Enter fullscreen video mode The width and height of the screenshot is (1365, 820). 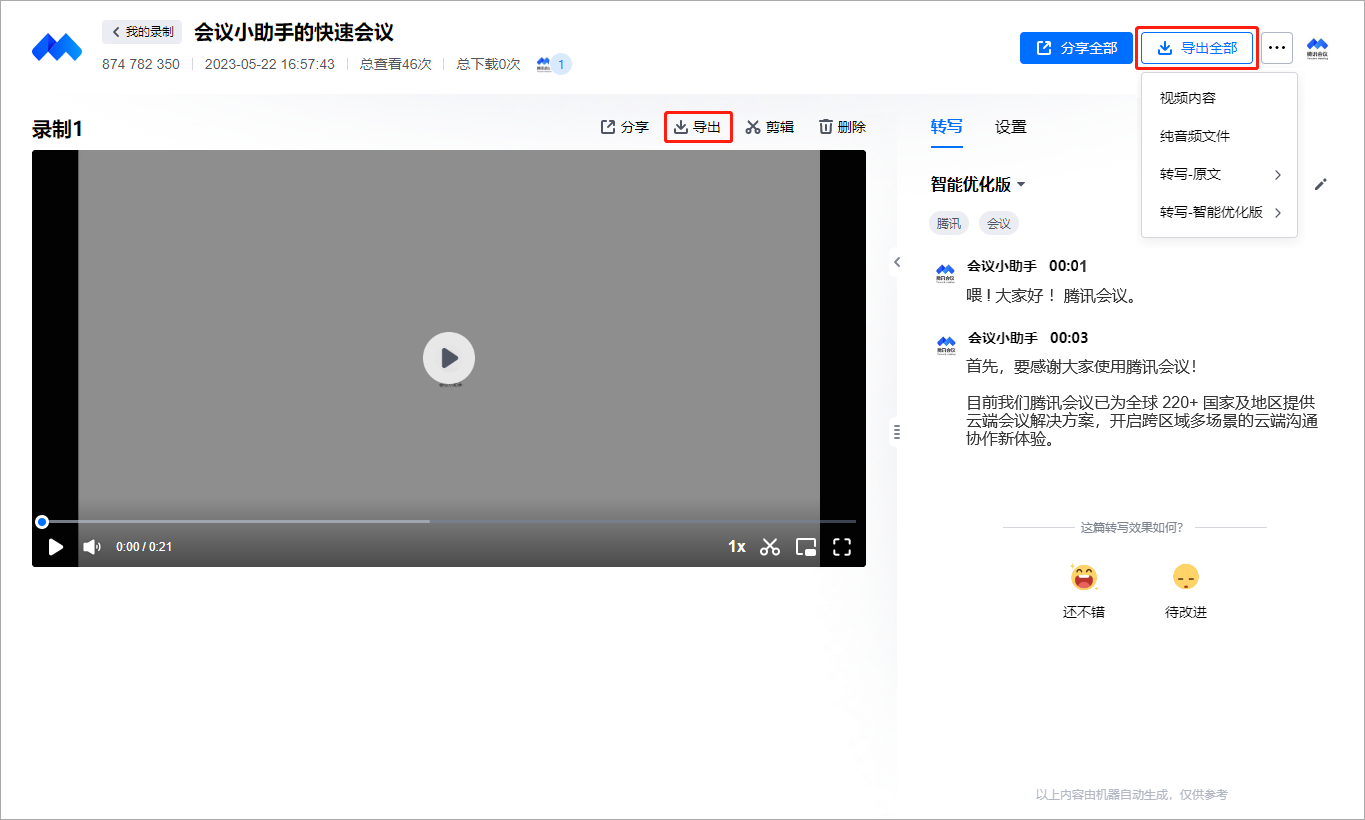[842, 547]
